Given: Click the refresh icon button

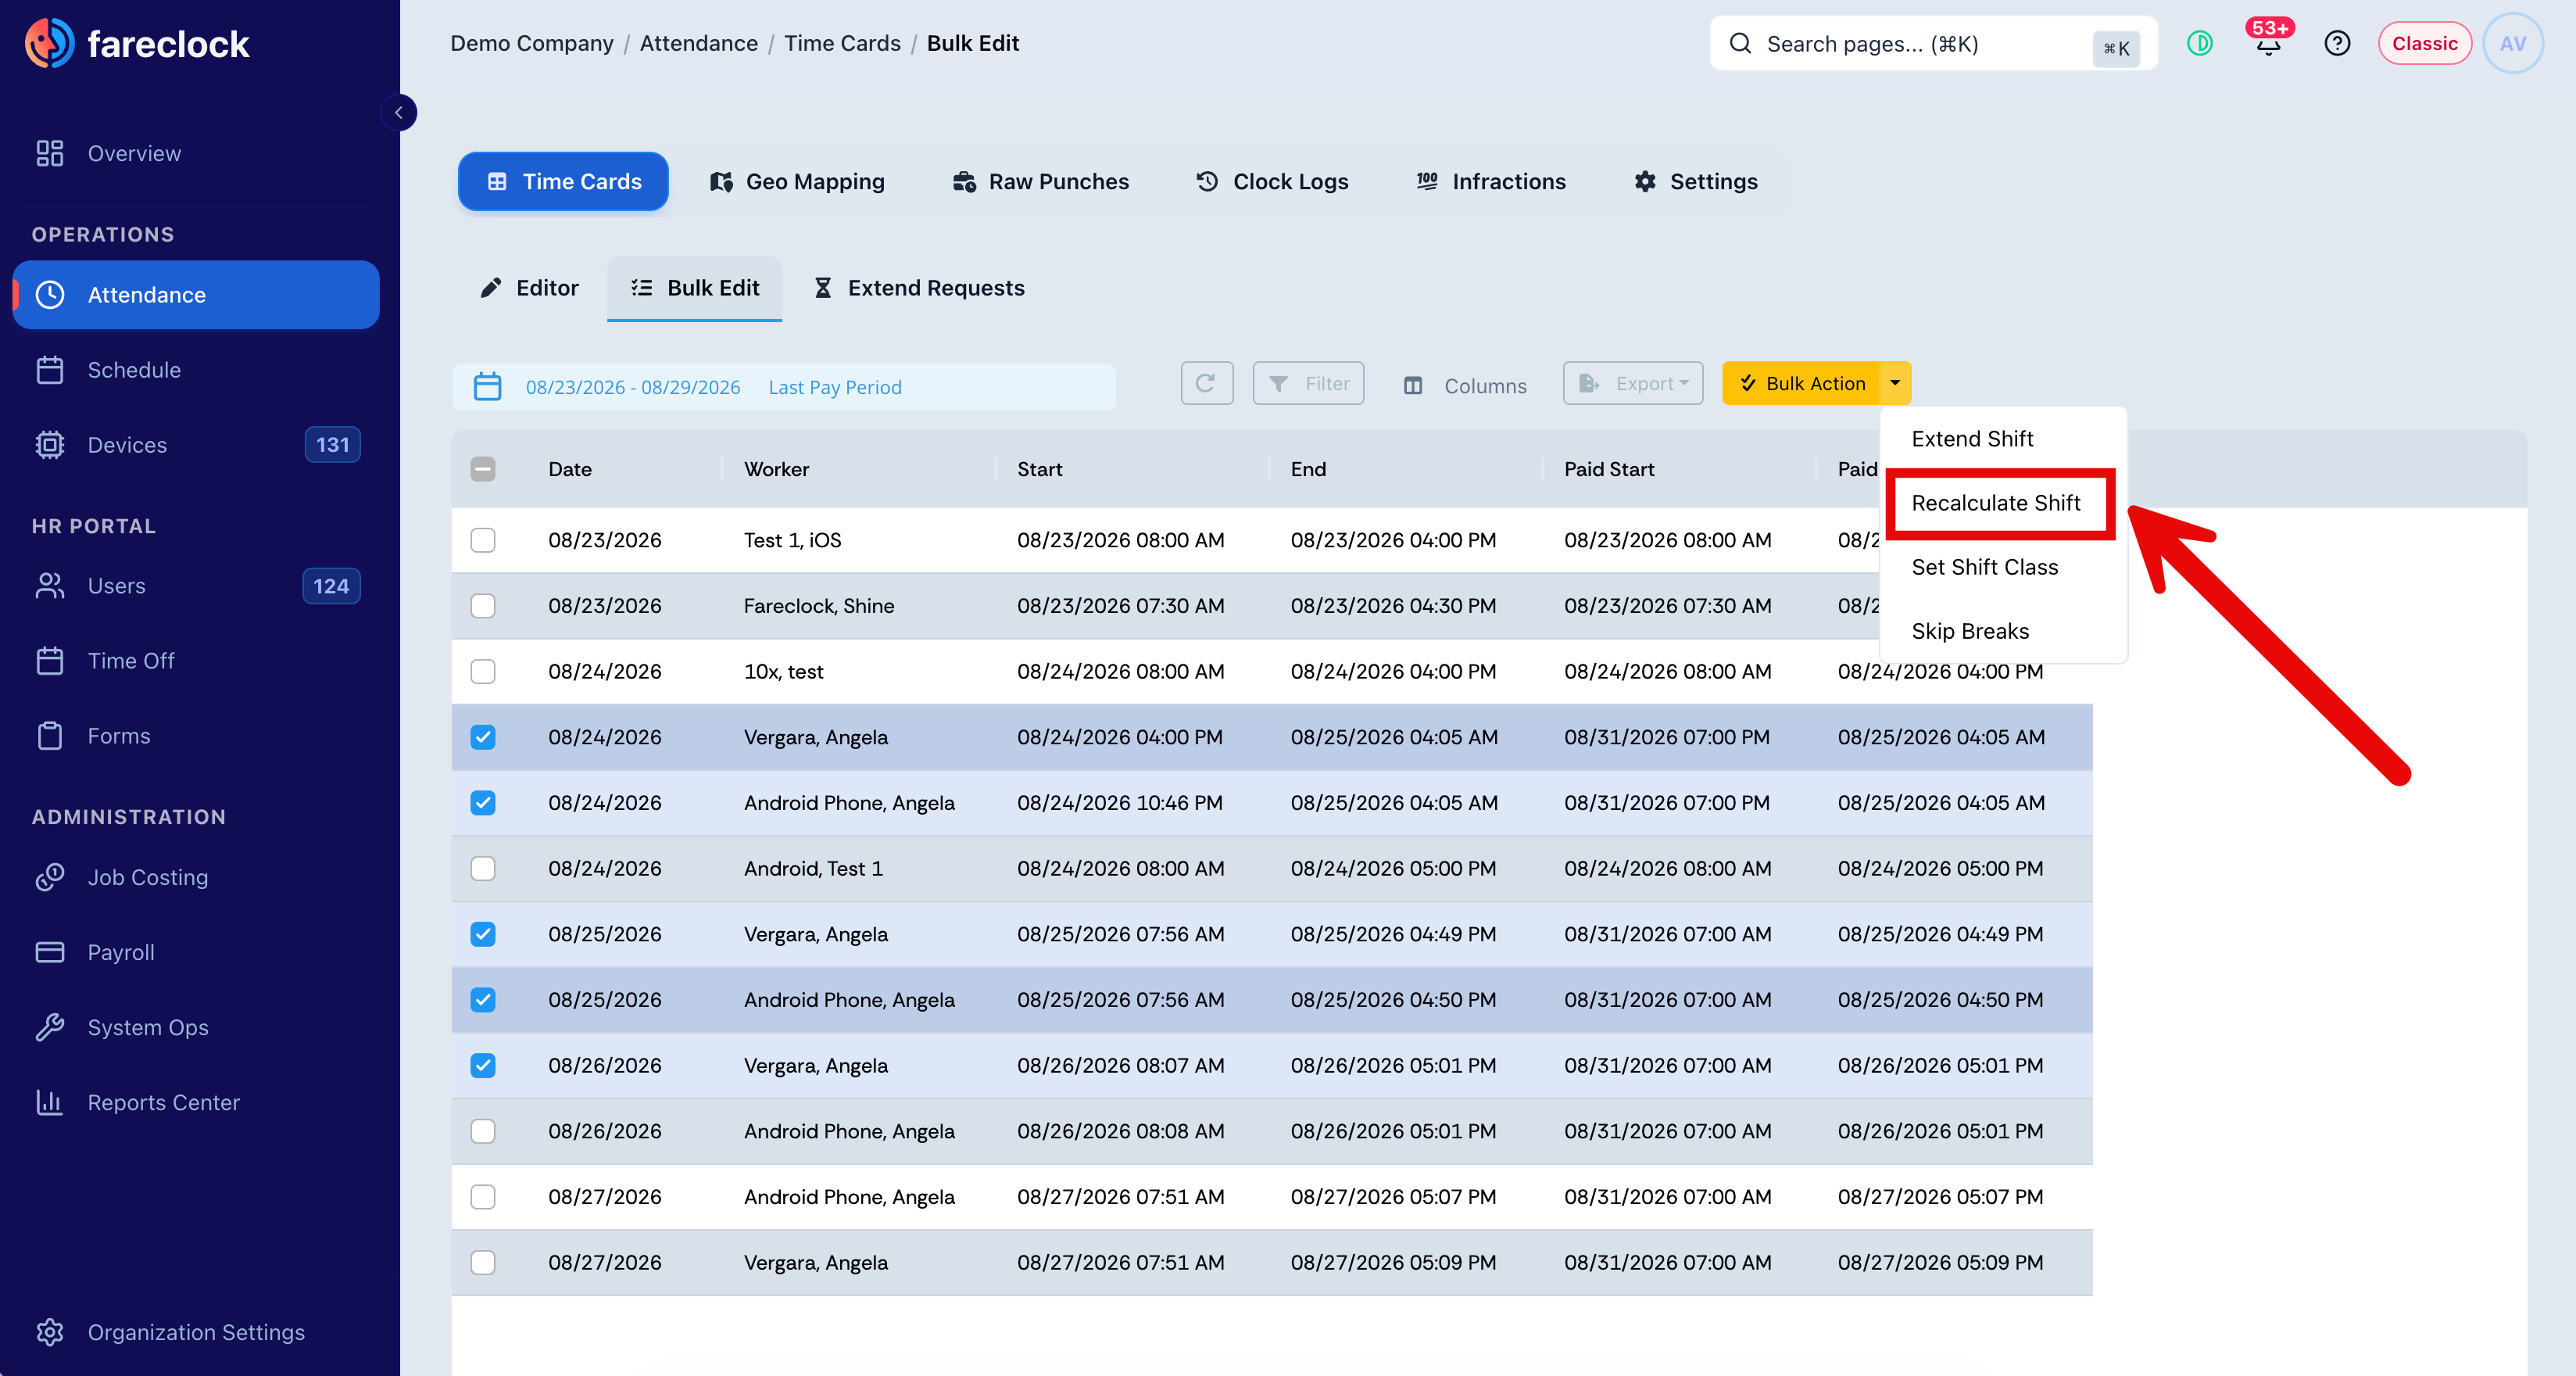Looking at the screenshot, I should (1206, 384).
